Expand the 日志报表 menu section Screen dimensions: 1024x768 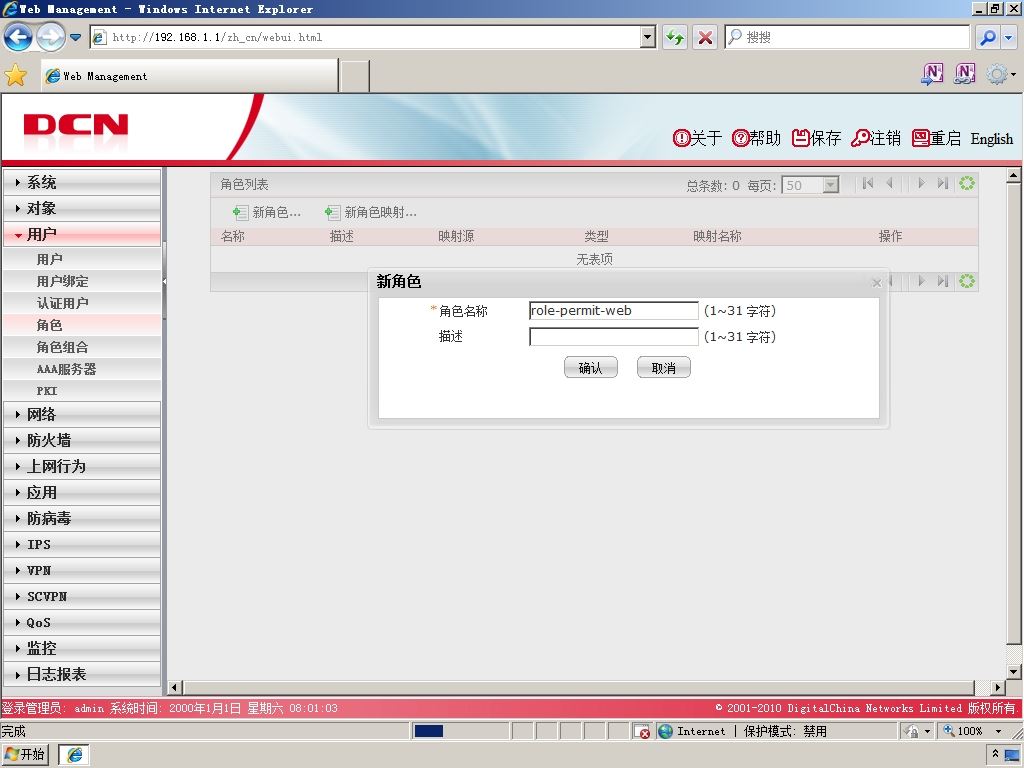[x=82, y=675]
